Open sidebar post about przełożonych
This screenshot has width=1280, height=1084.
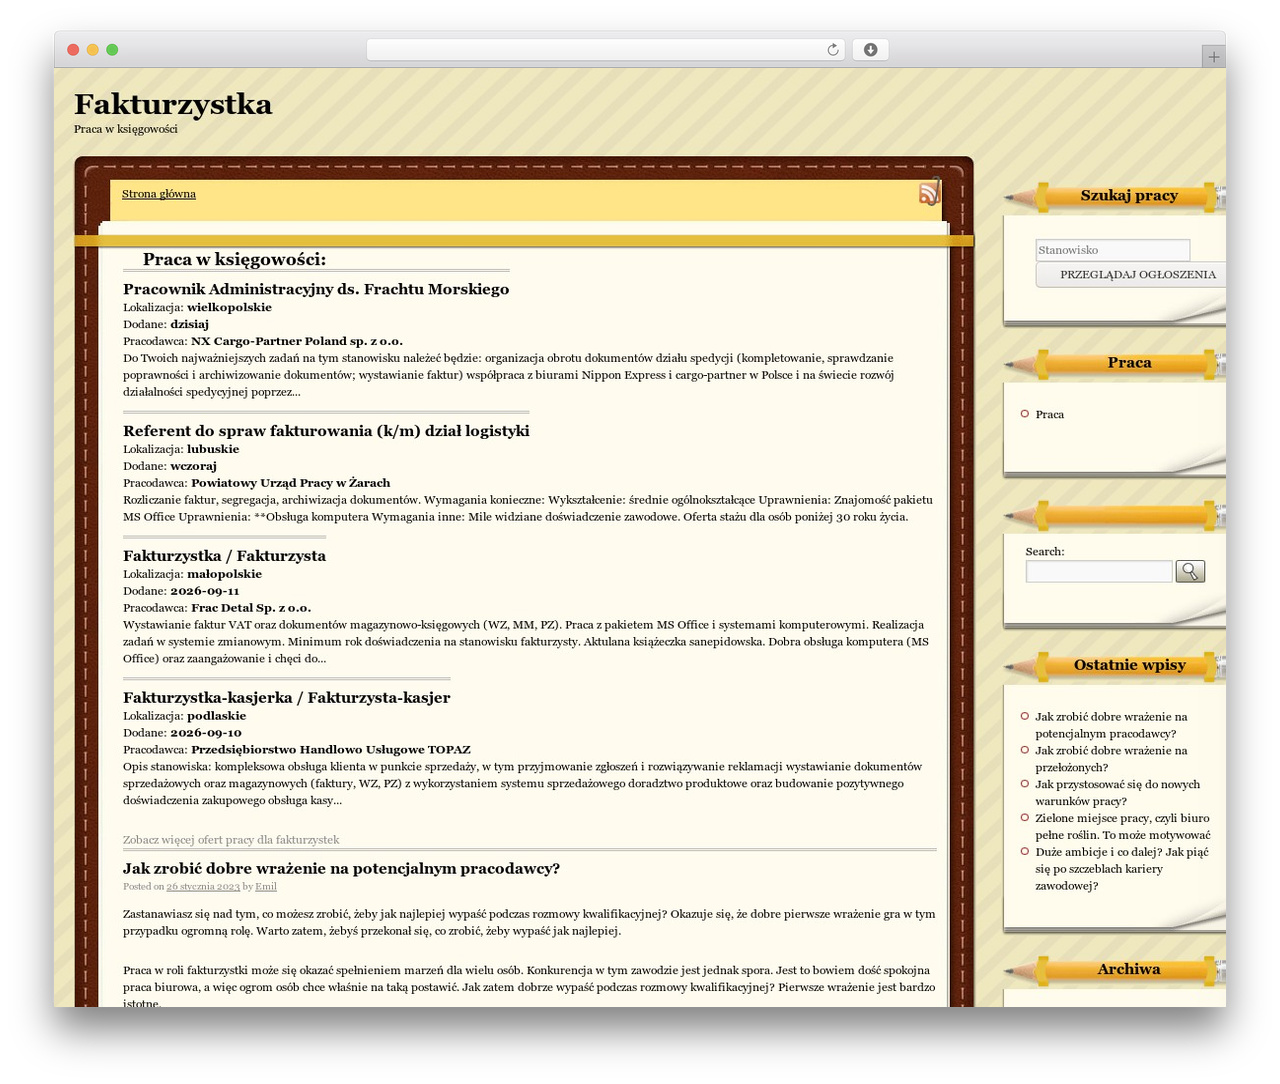point(1111,759)
